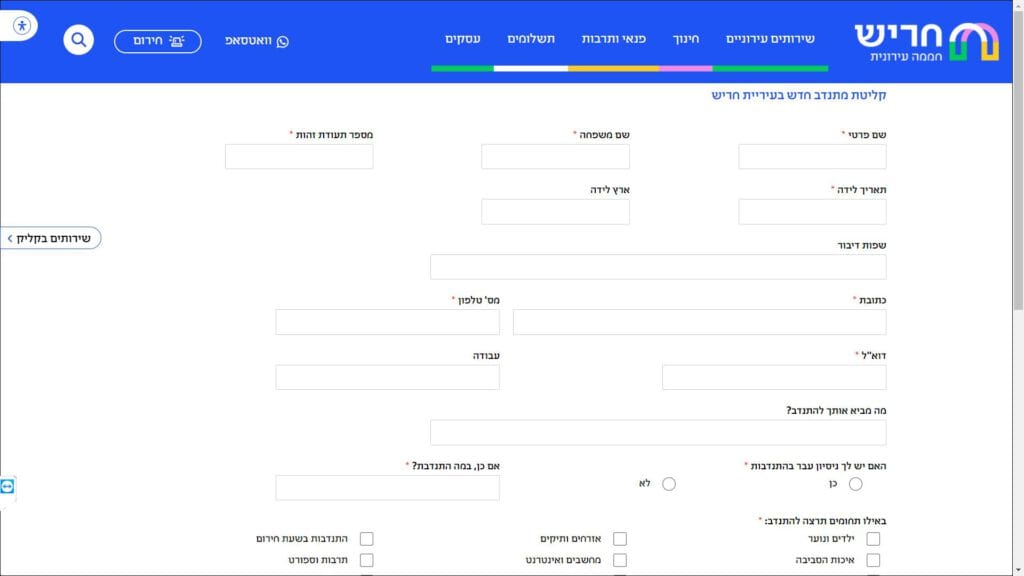Check the ילדים ונוער checkbox
Screen dimensions: 1024x576
pyautogui.click(x=873, y=539)
